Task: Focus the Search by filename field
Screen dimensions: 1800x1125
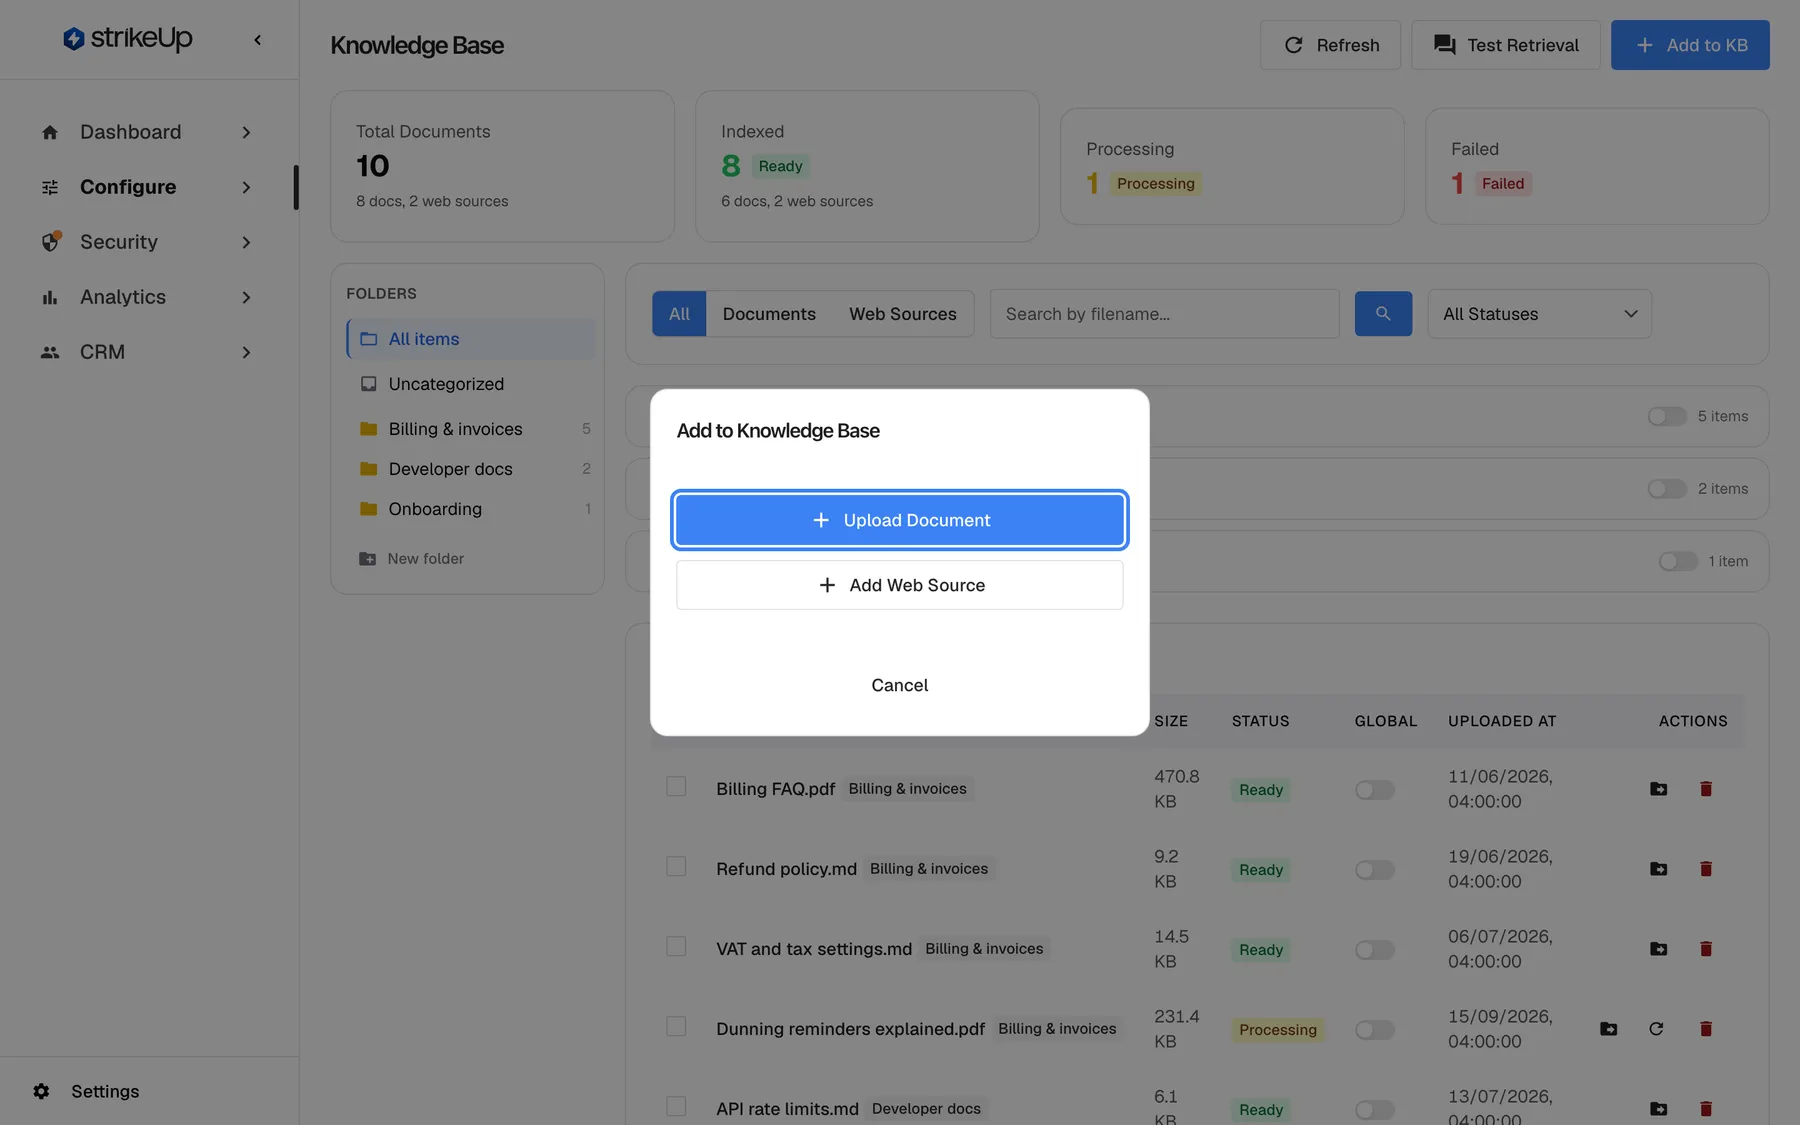Action: point(1164,314)
